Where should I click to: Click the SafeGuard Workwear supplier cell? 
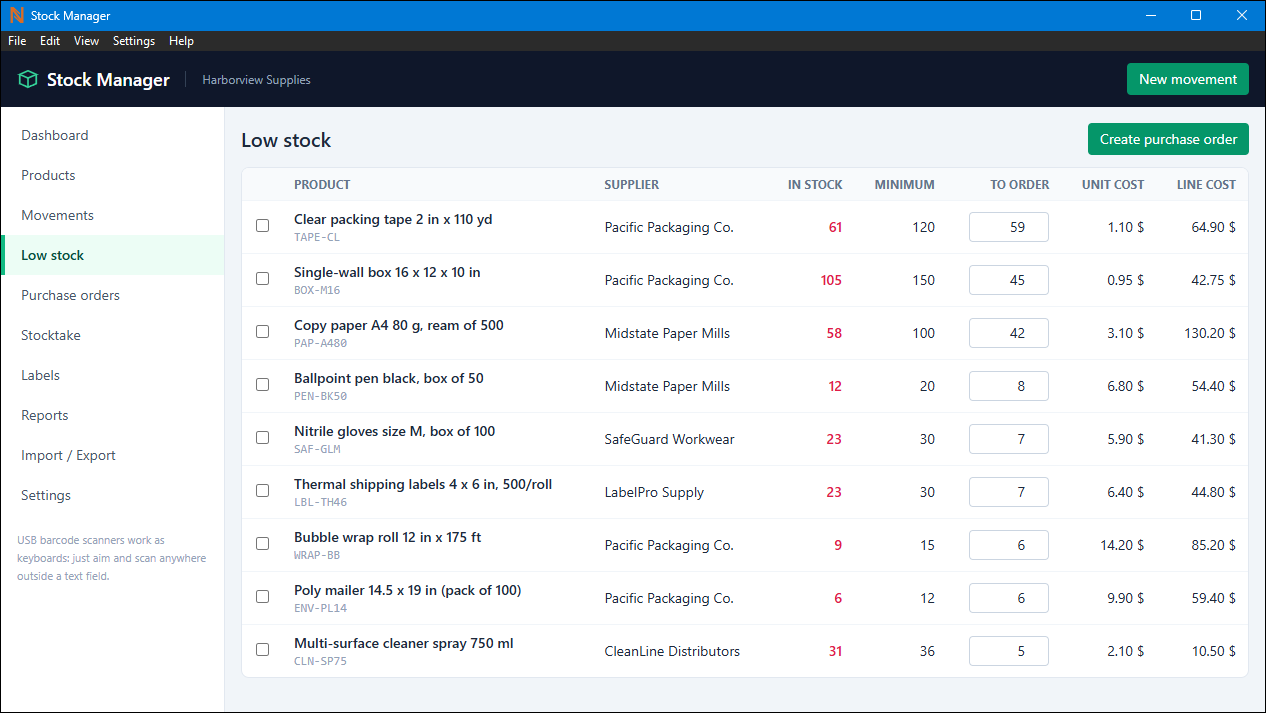(x=669, y=439)
